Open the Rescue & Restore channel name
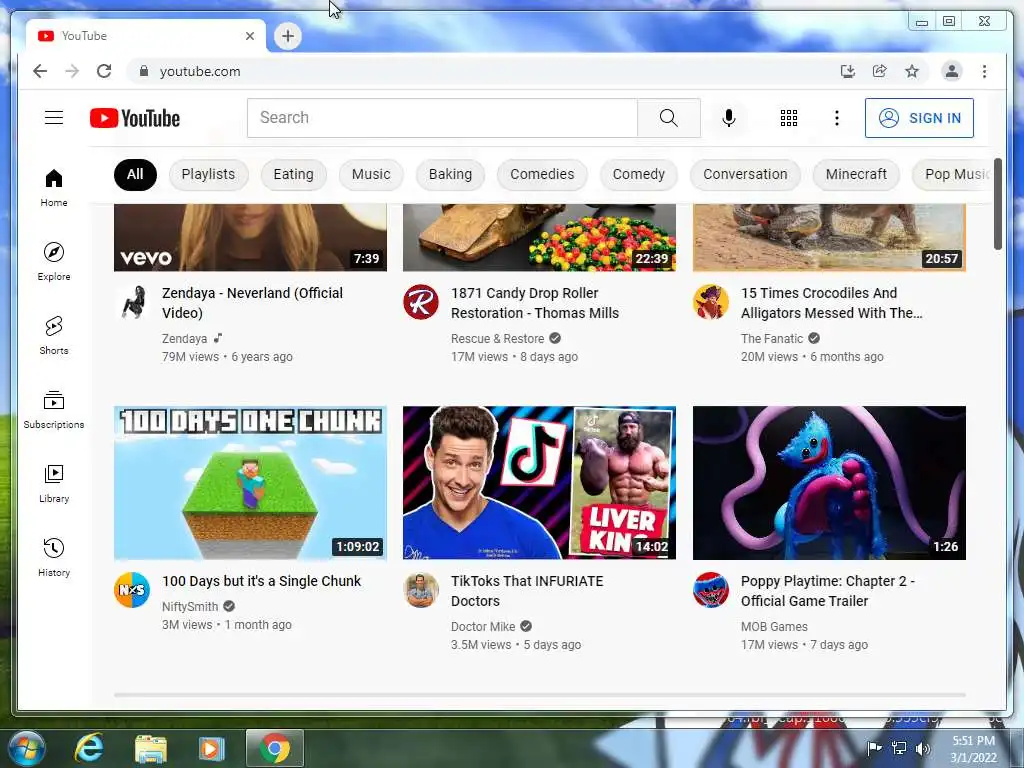 coord(497,338)
